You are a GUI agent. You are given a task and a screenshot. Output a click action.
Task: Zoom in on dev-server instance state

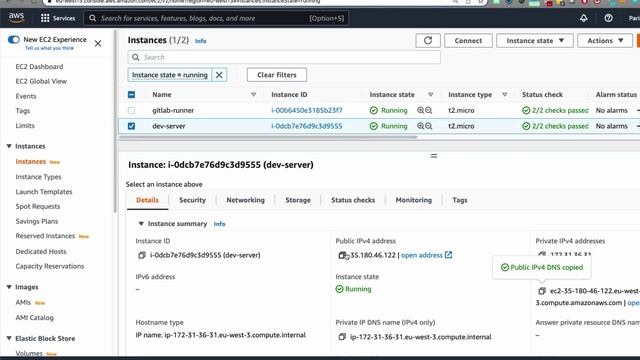pyautogui.click(x=420, y=126)
